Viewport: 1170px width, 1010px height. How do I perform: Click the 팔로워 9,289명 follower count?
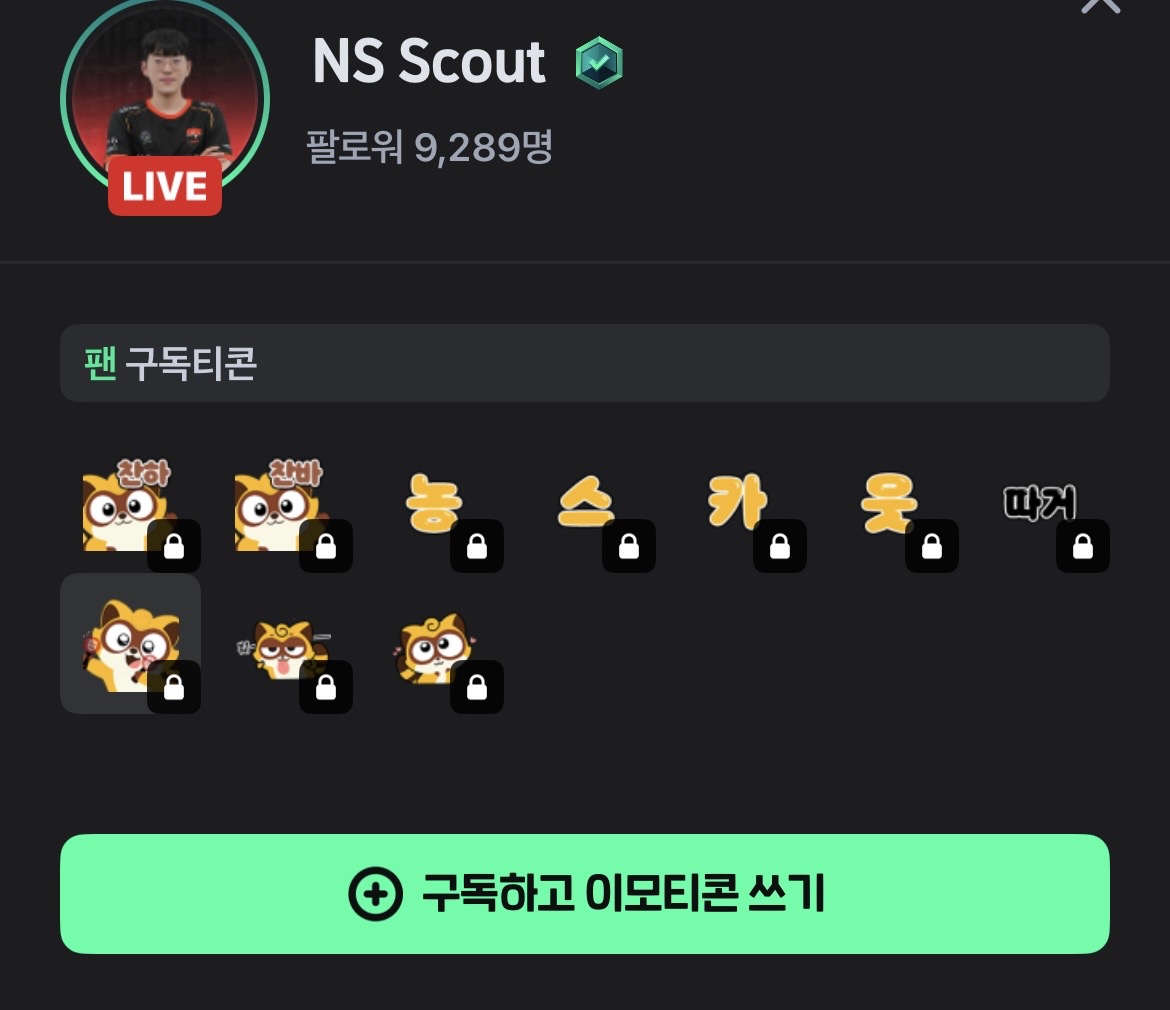pyautogui.click(x=429, y=147)
